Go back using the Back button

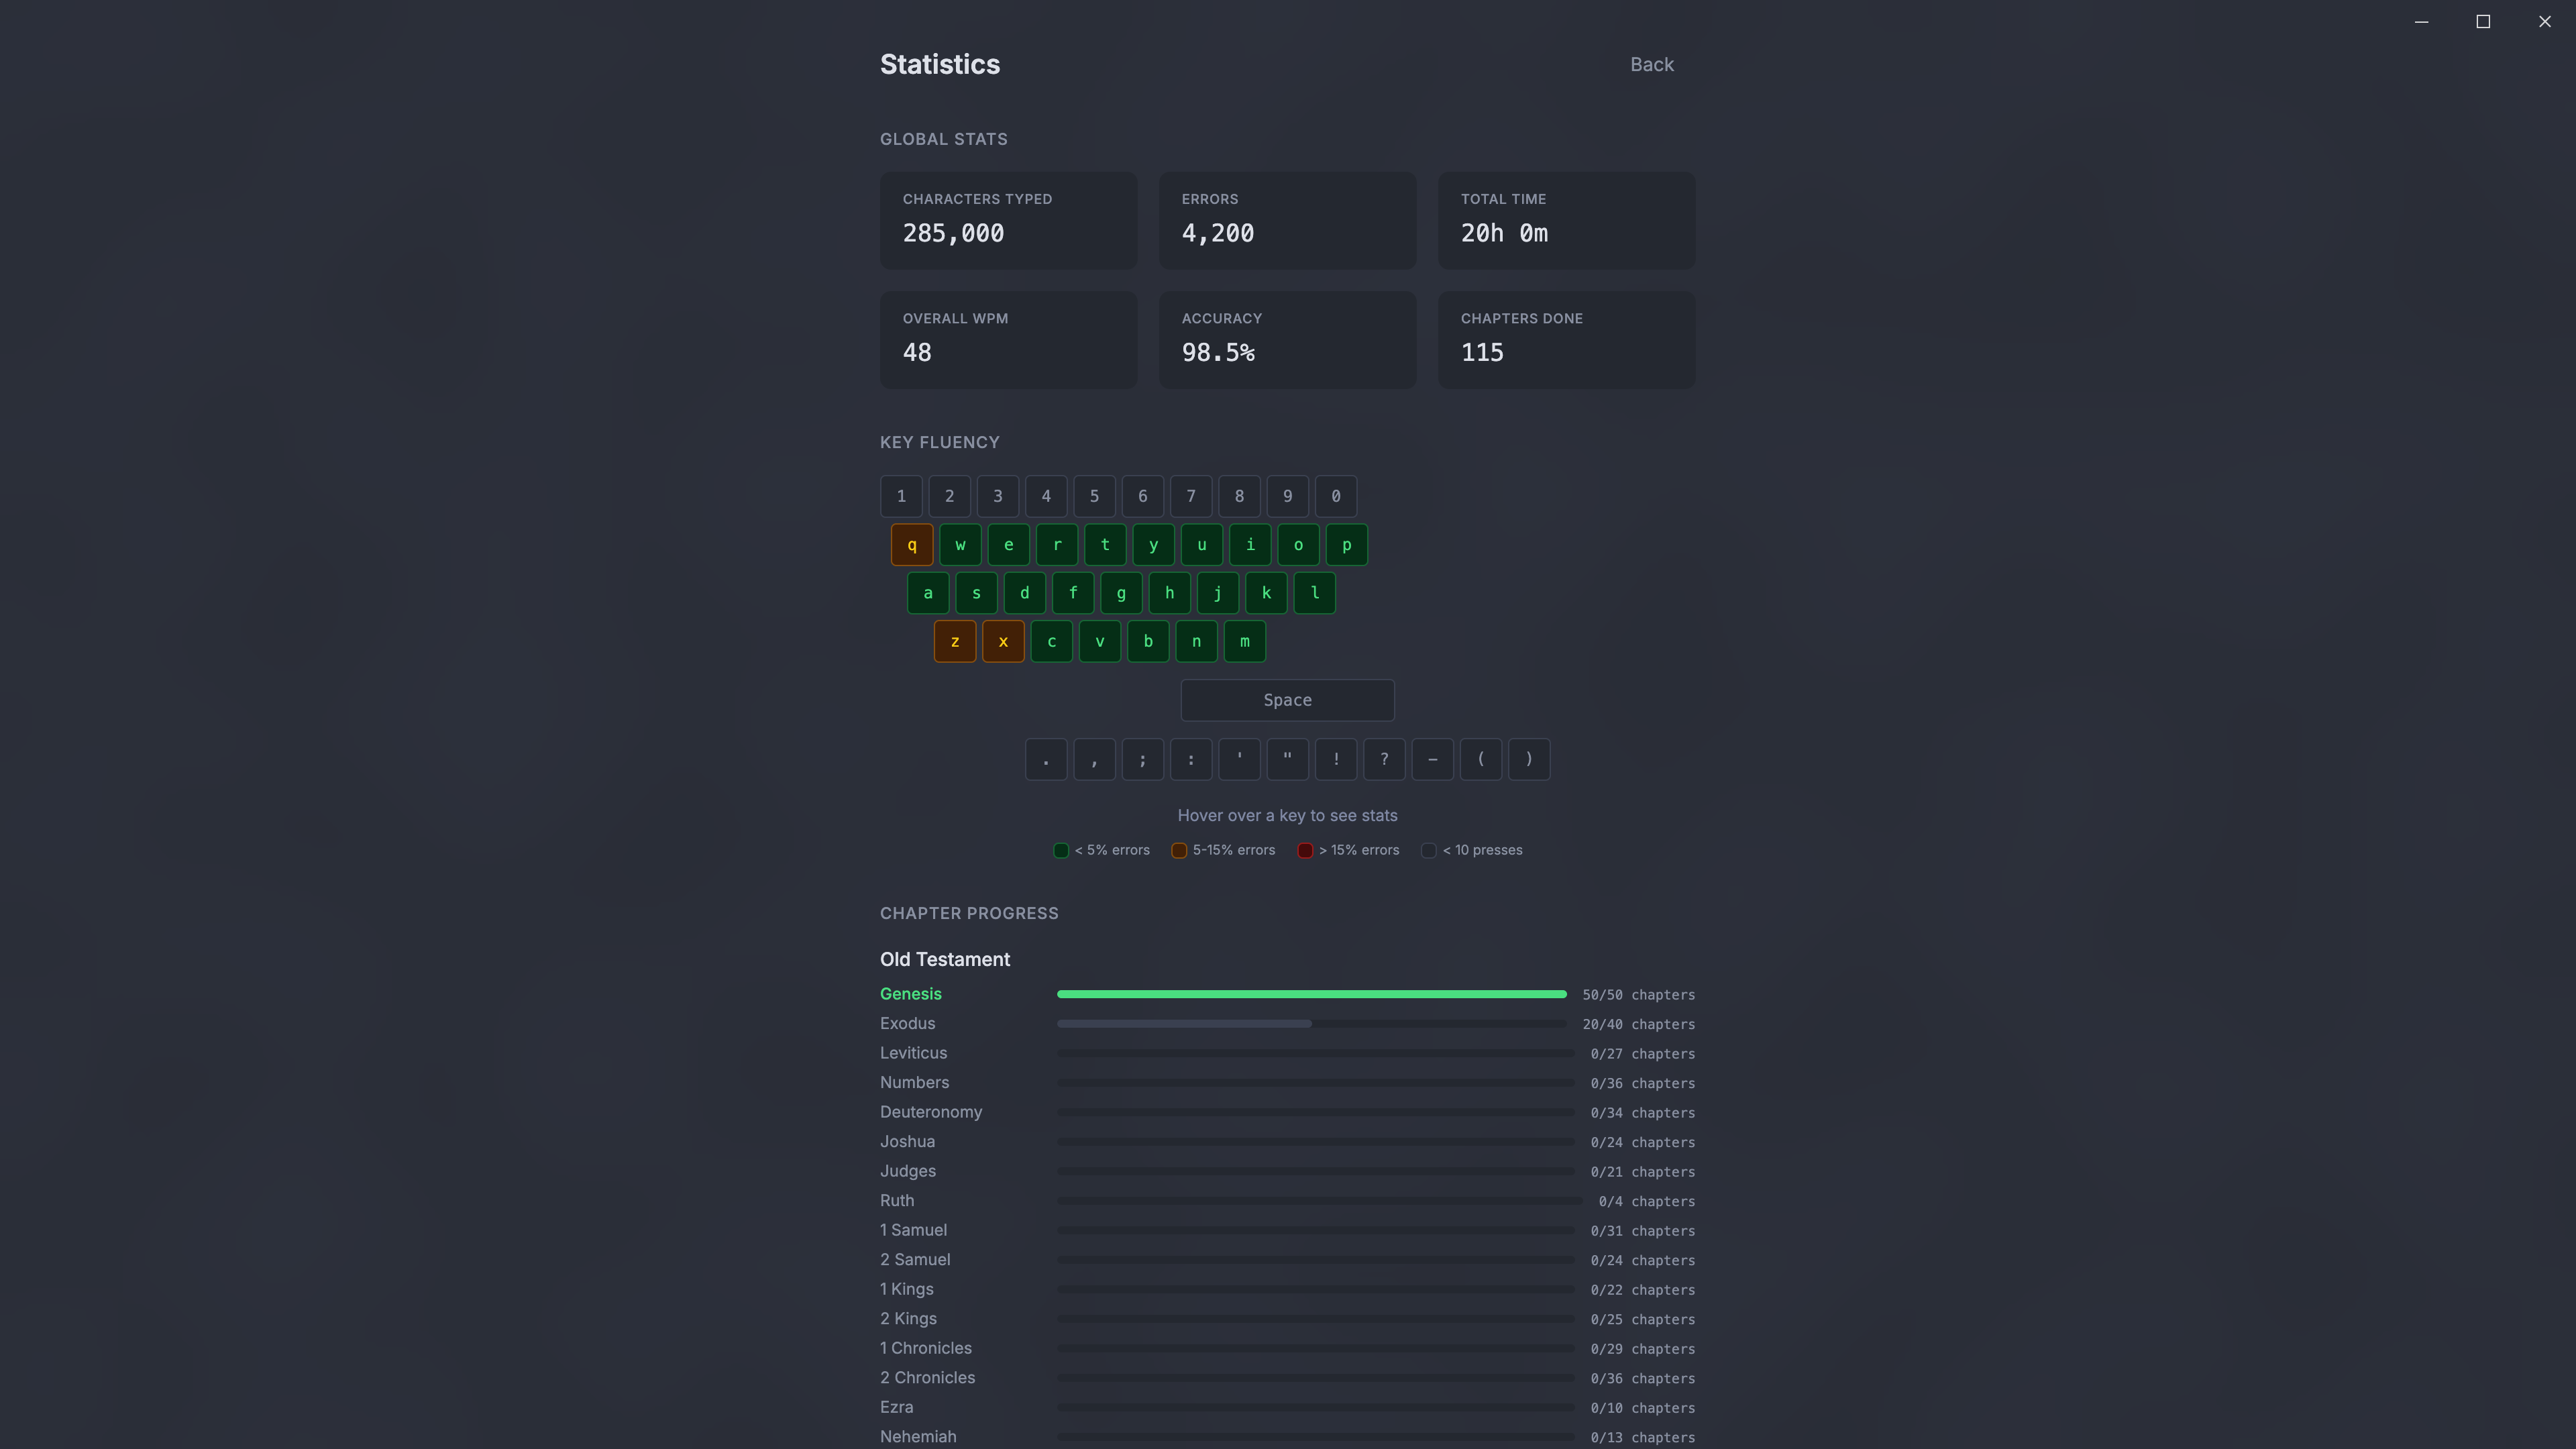coord(1651,64)
